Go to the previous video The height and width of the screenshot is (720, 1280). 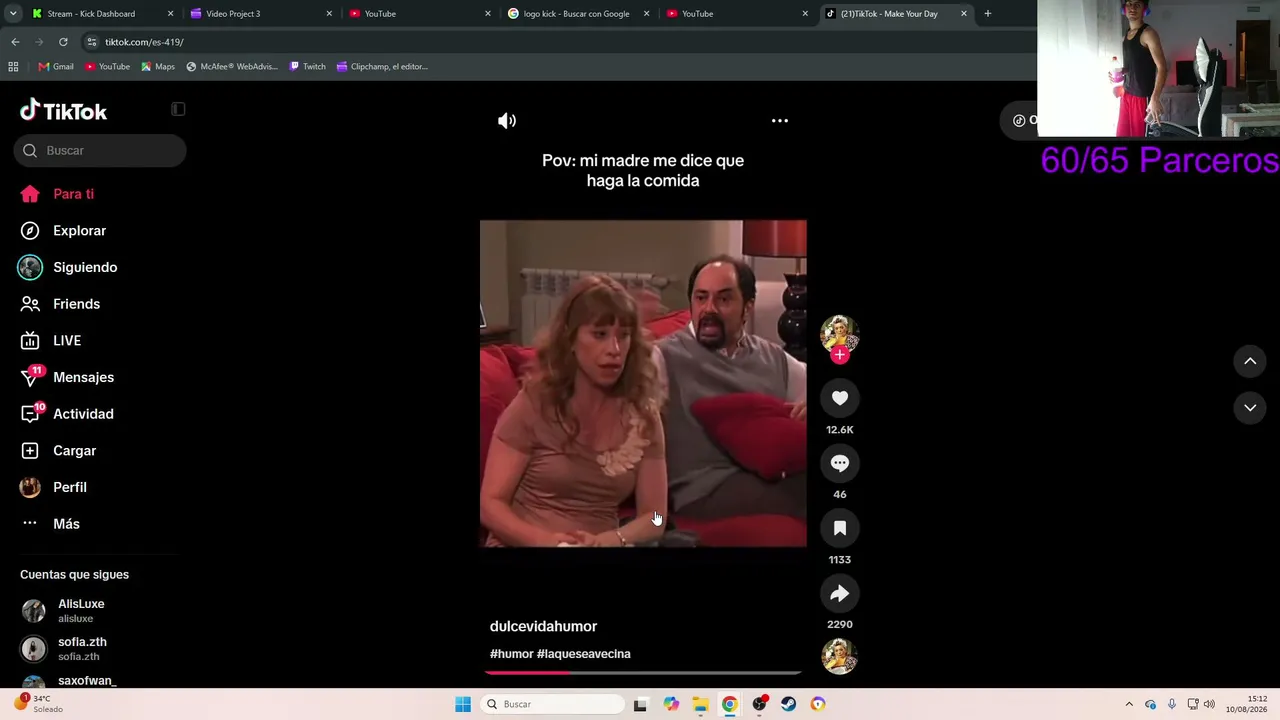pos(1250,361)
